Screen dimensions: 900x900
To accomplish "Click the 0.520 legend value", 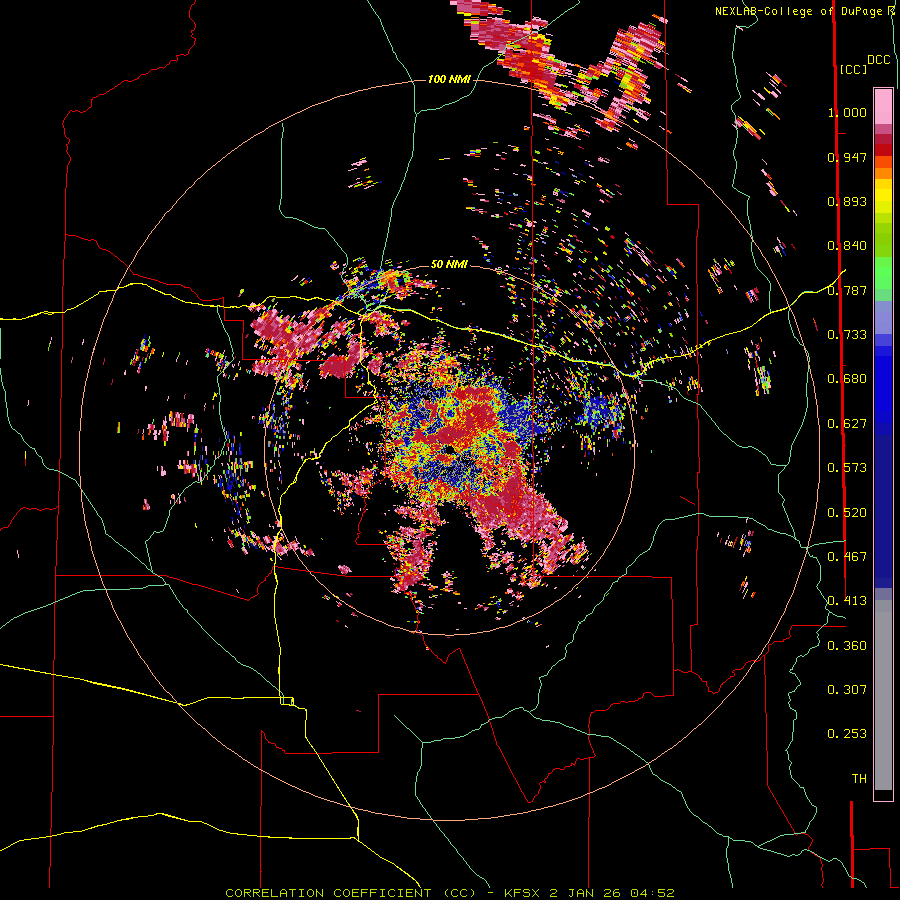I will pyautogui.click(x=847, y=513).
